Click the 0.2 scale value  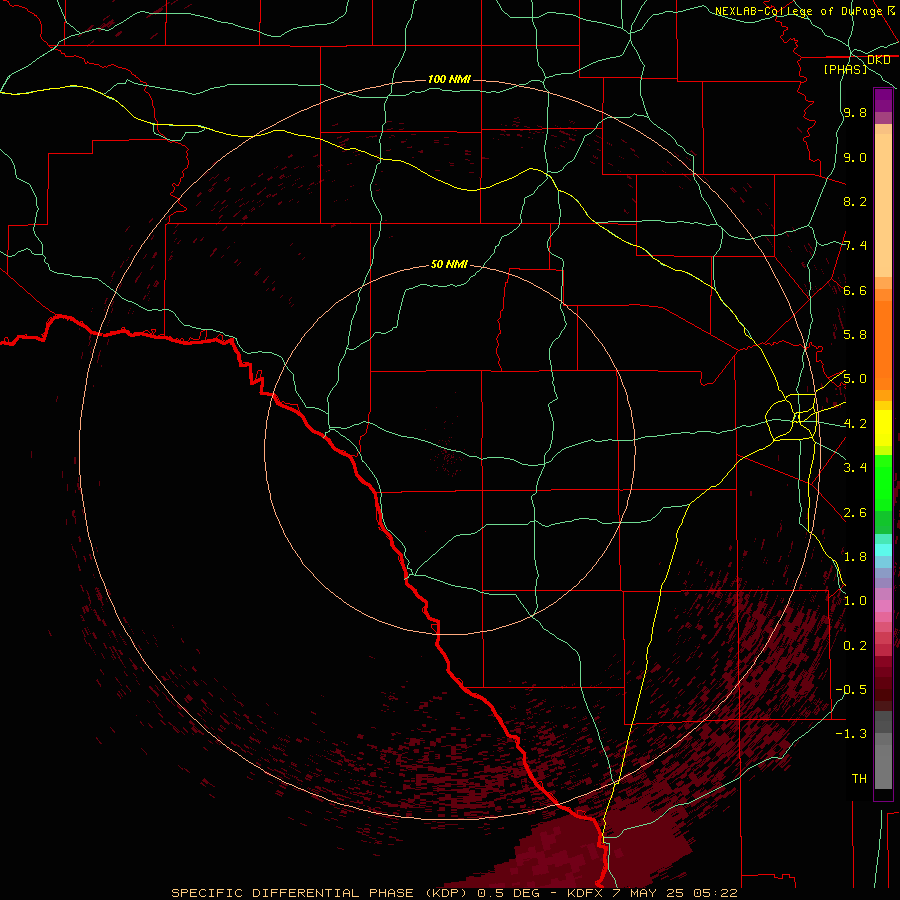point(855,646)
